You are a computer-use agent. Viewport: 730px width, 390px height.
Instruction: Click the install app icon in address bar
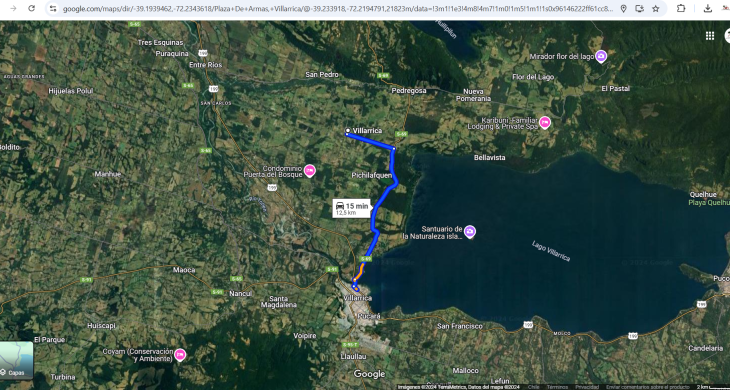[x=640, y=8]
